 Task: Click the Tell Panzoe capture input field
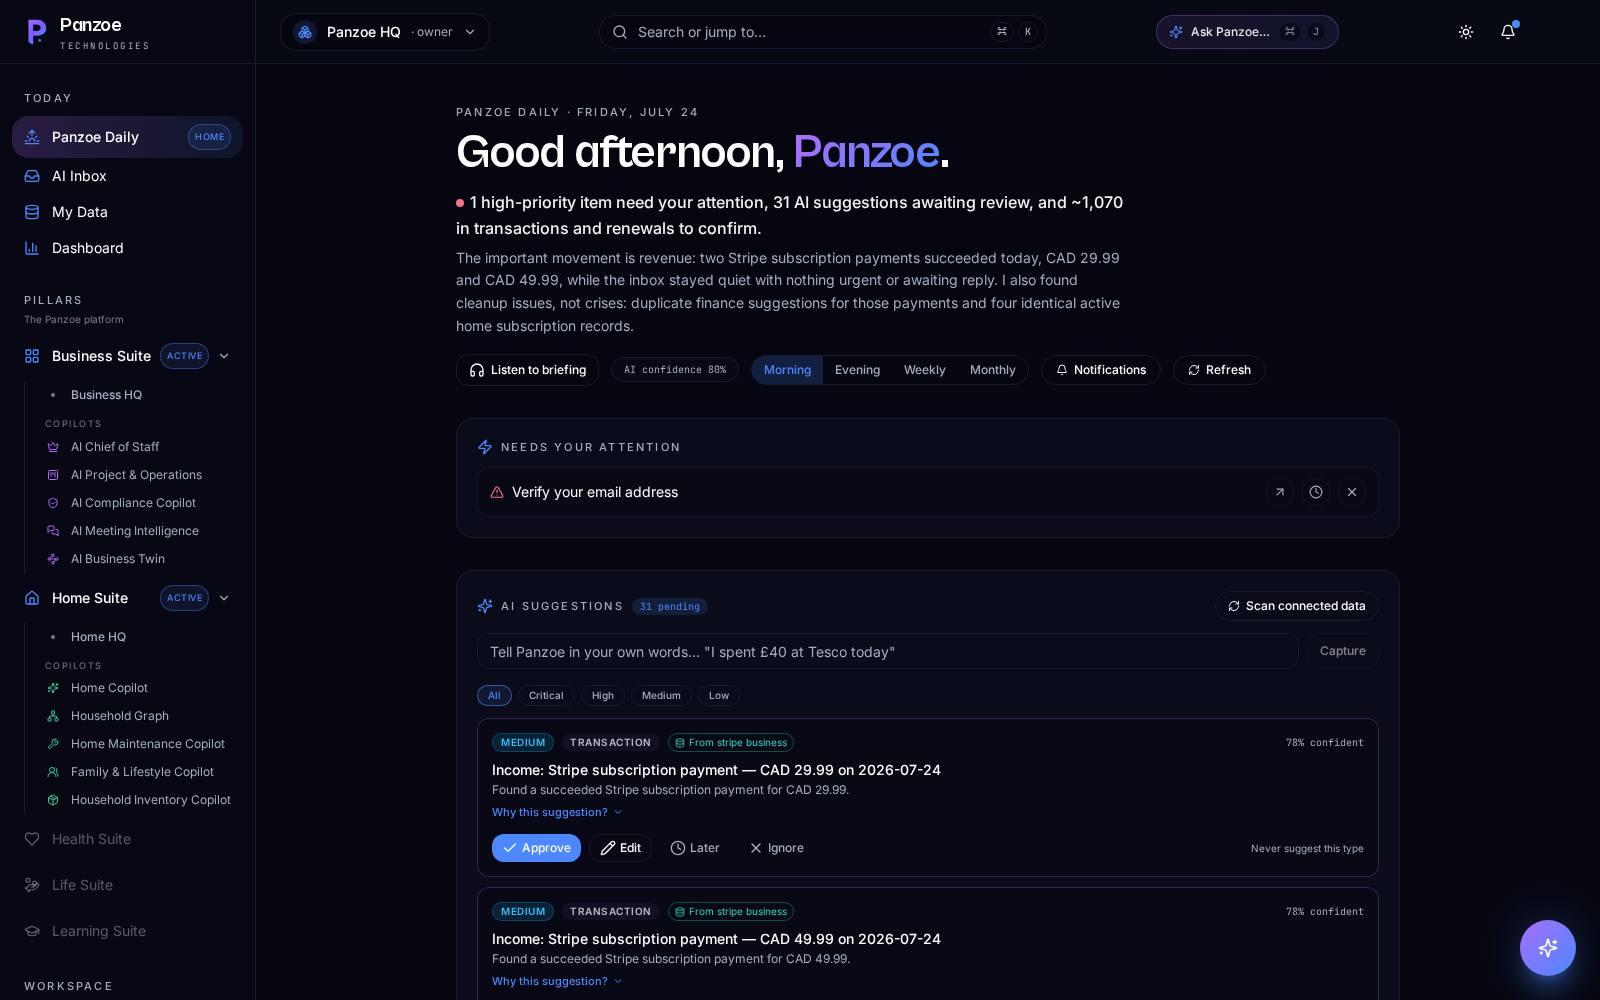(888, 652)
